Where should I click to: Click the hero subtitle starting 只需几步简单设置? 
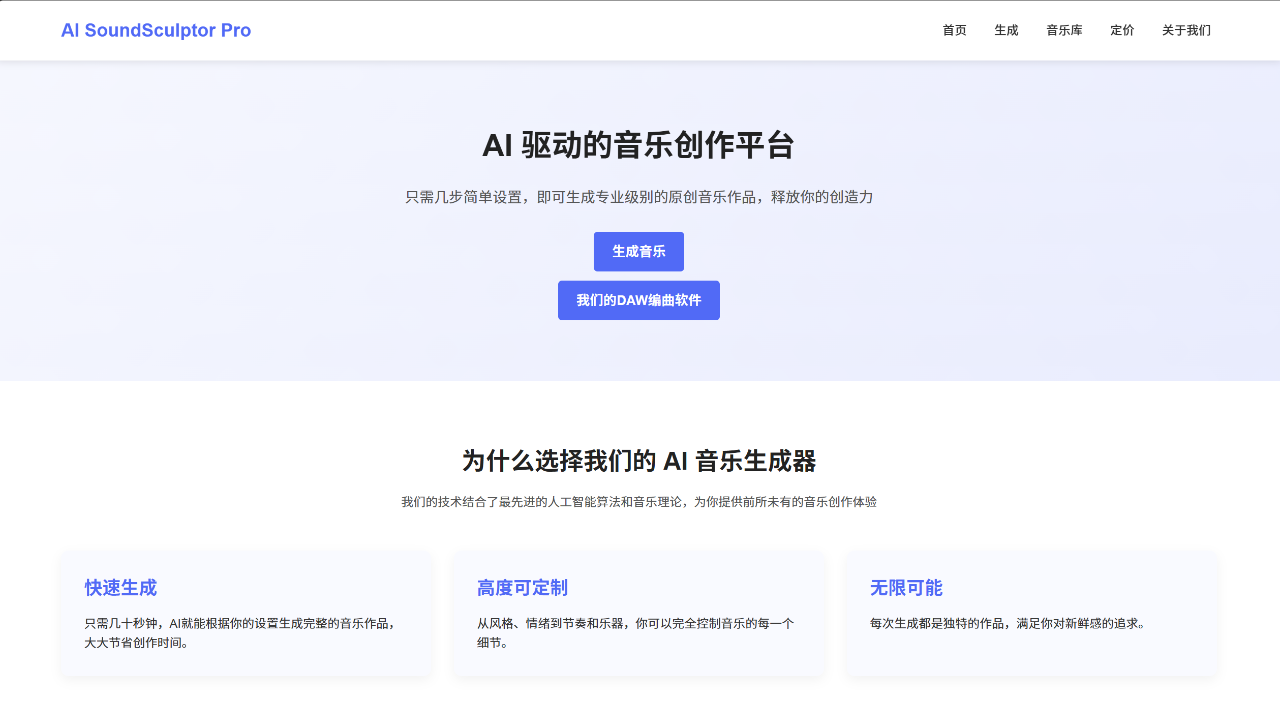(639, 197)
